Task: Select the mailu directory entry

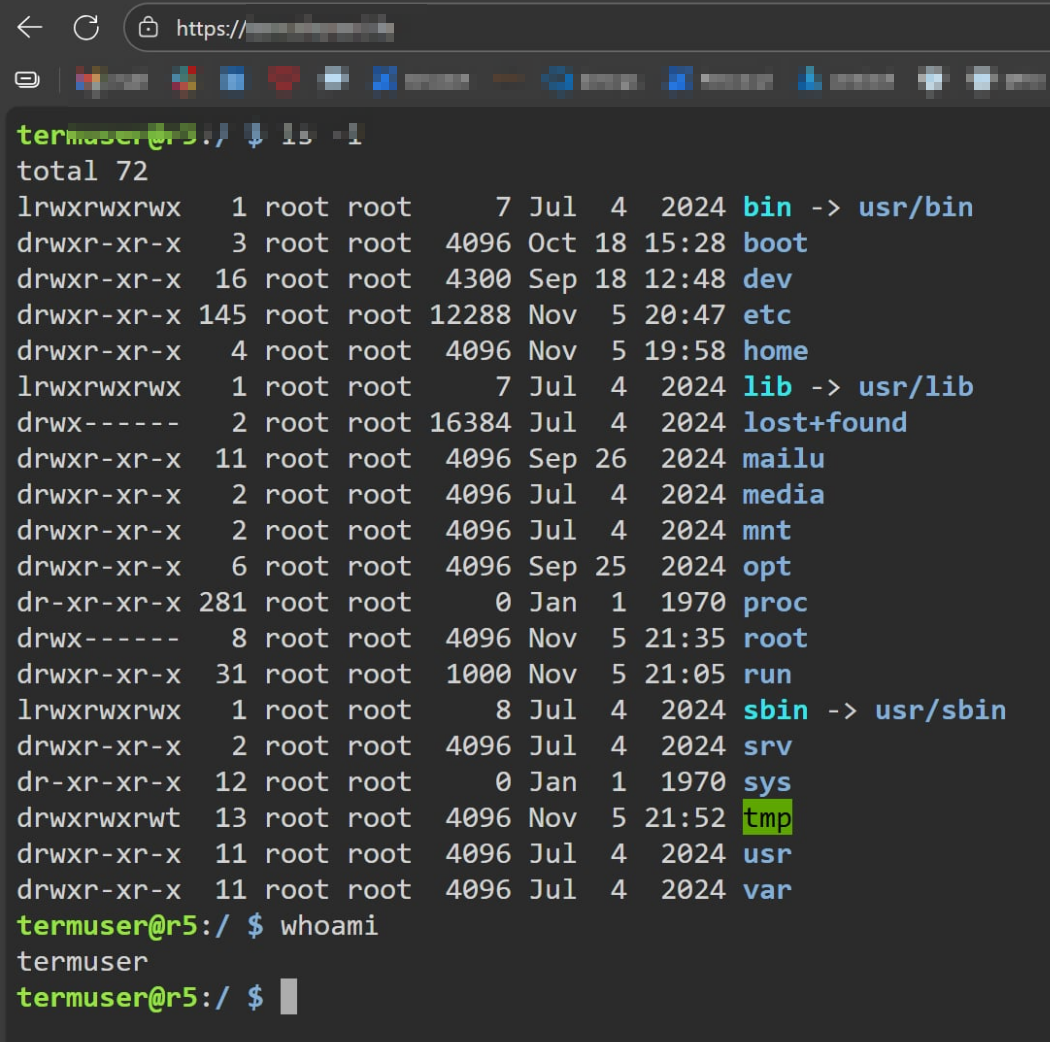Action: (x=783, y=458)
